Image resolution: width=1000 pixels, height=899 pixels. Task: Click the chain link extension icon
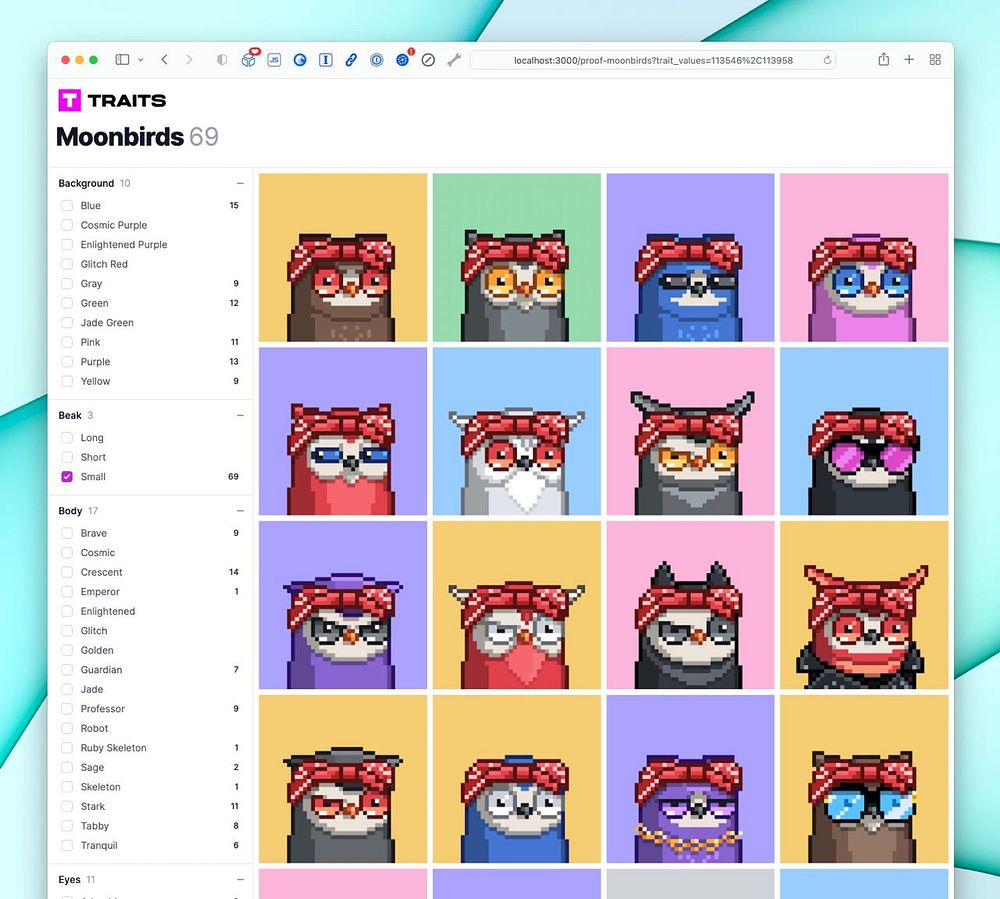[x=351, y=60]
